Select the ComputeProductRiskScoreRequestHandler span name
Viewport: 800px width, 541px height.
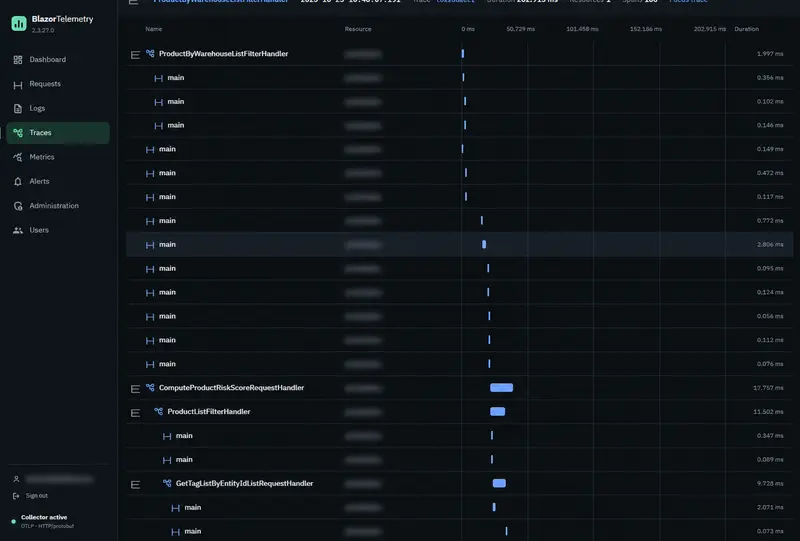click(x=231, y=387)
